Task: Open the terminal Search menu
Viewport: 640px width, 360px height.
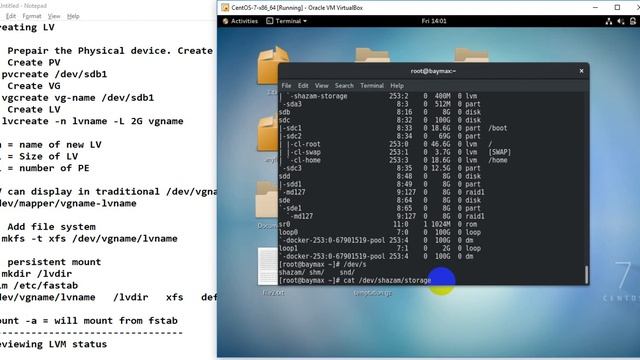Action: (x=344, y=86)
